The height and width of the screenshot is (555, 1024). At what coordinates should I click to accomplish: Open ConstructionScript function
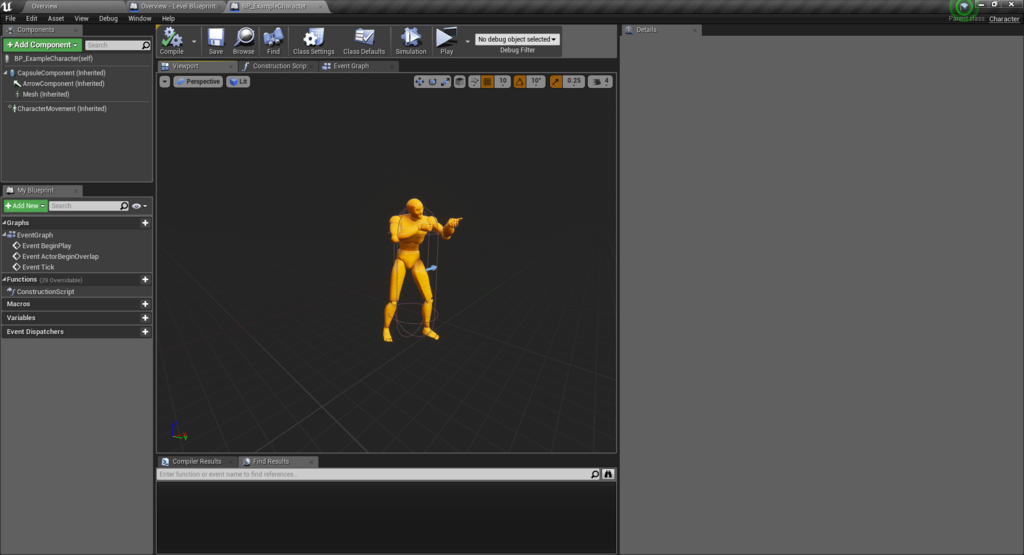pyautogui.click(x=45, y=292)
